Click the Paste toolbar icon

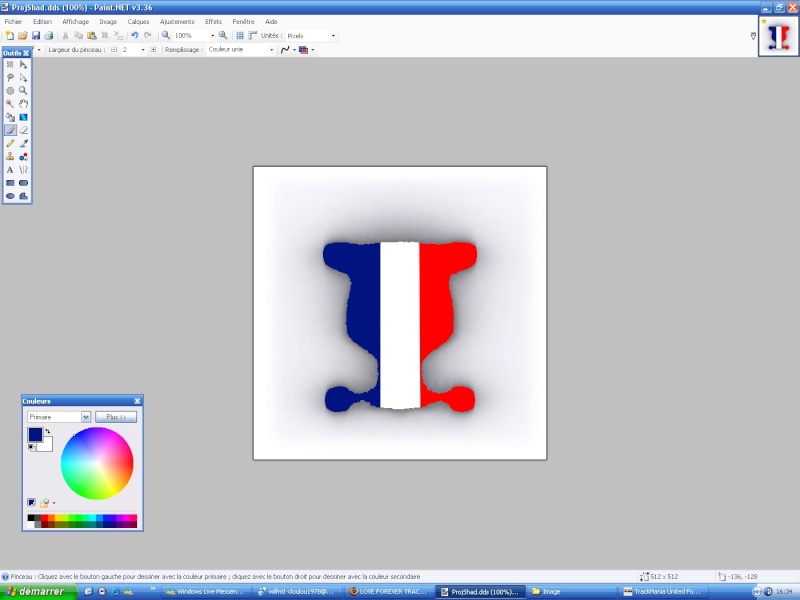(x=92, y=36)
